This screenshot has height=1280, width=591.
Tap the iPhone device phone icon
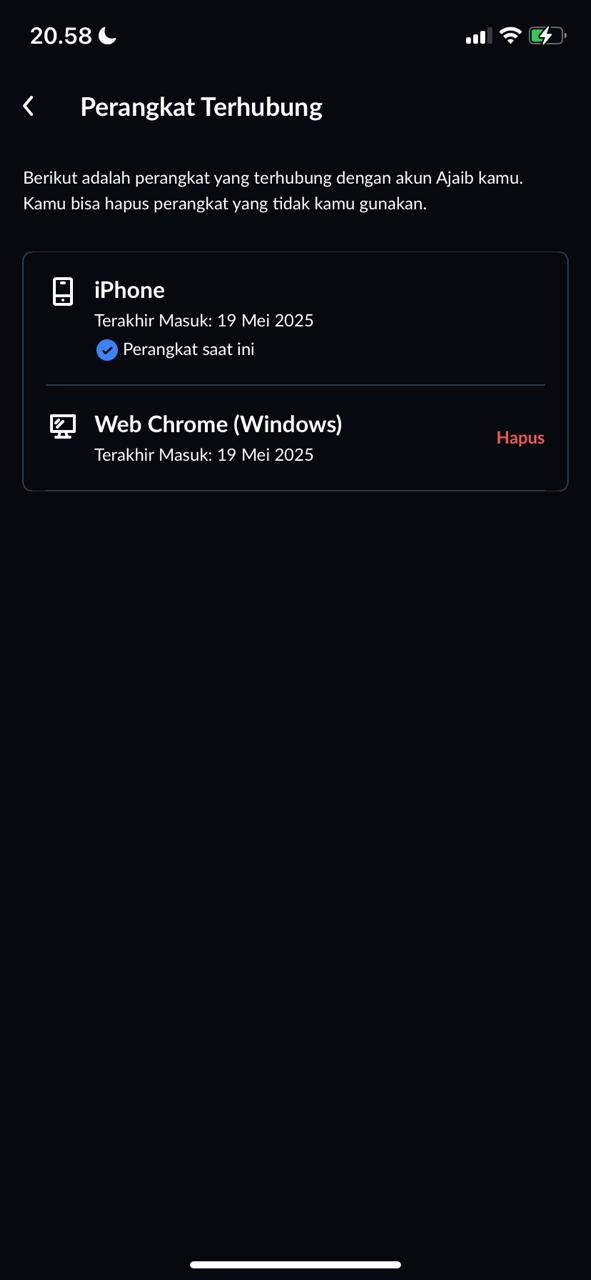coord(63,291)
